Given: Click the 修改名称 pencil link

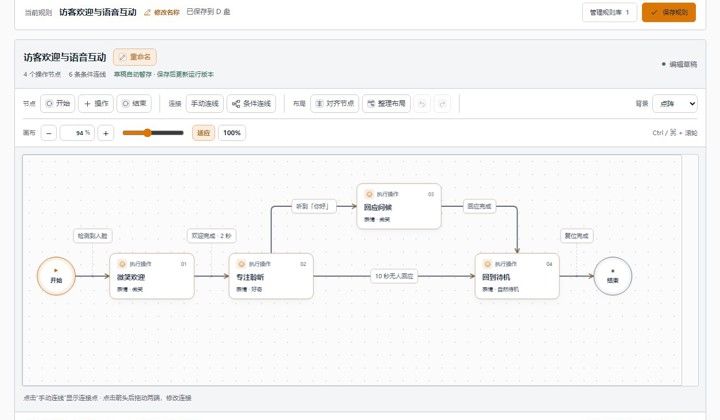Looking at the screenshot, I should tap(162, 12).
